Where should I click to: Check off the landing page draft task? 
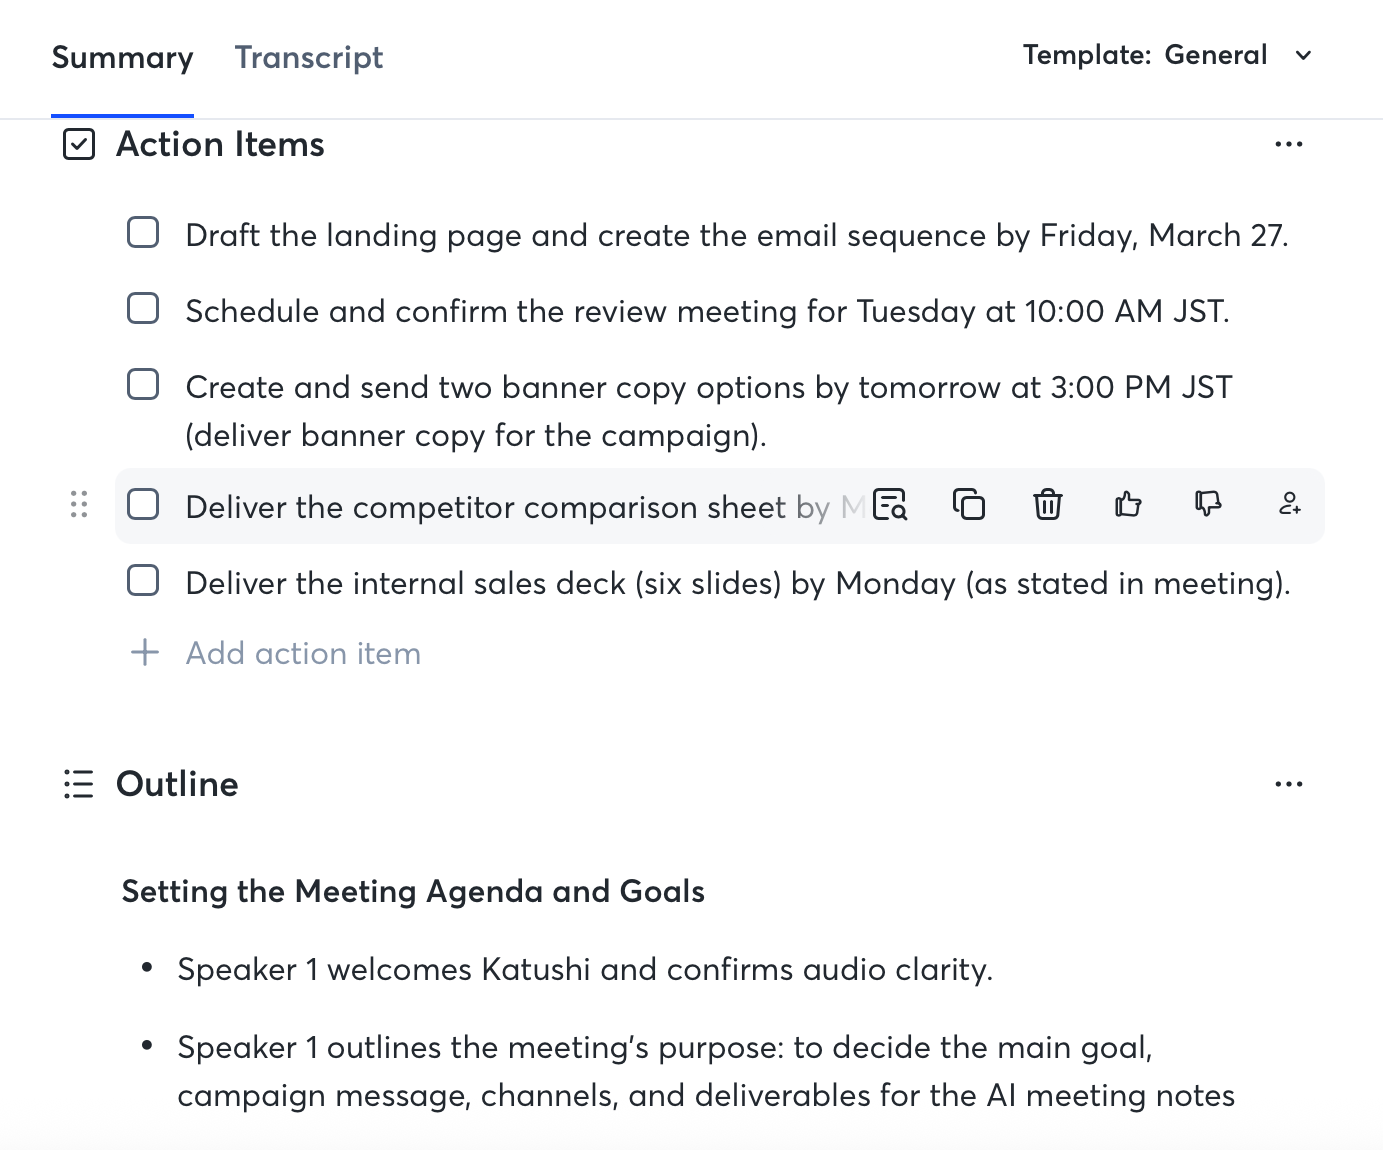point(143,233)
